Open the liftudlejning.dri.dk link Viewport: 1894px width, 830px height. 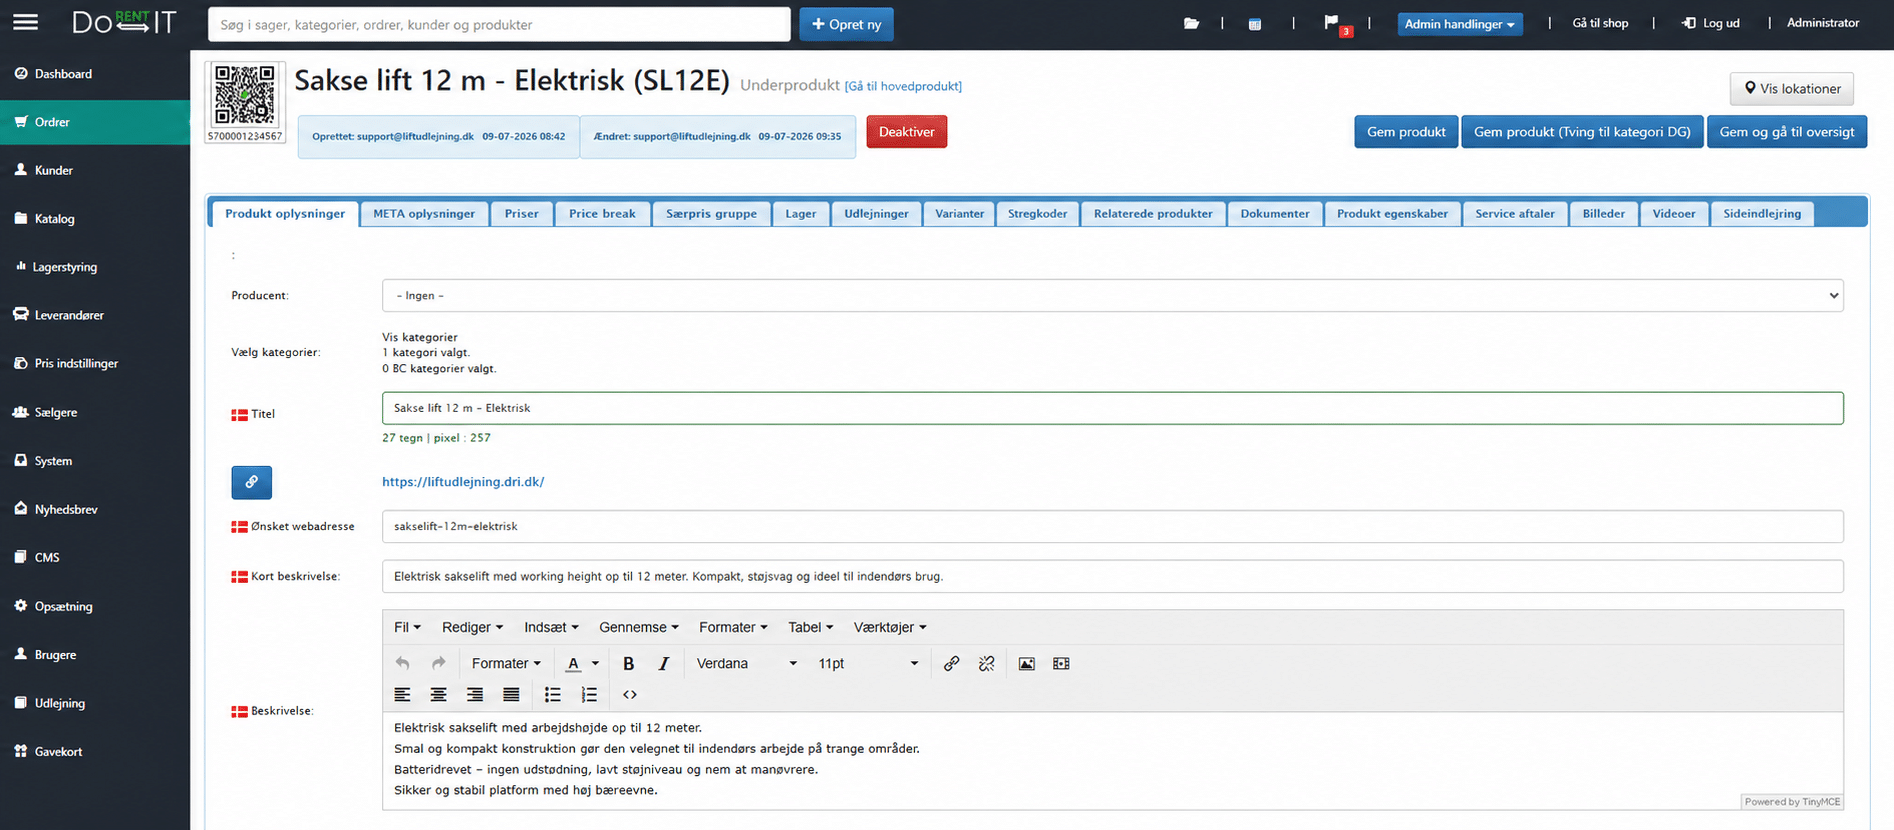(463, 482)
